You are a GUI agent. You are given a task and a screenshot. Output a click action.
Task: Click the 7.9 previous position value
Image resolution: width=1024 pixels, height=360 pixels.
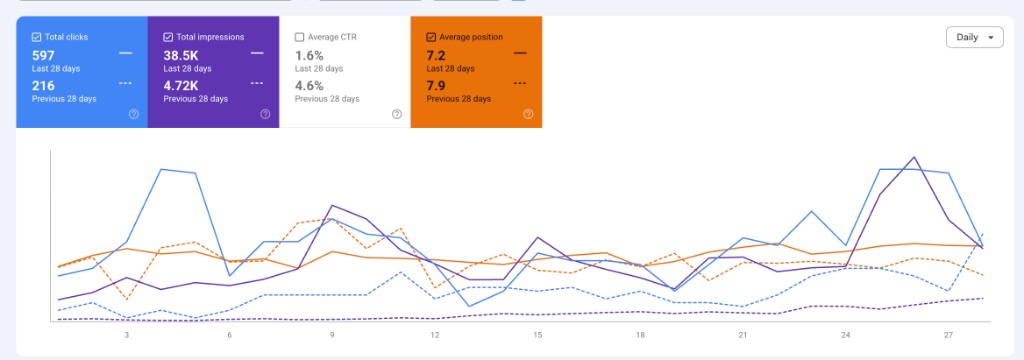tap(436, 86)
